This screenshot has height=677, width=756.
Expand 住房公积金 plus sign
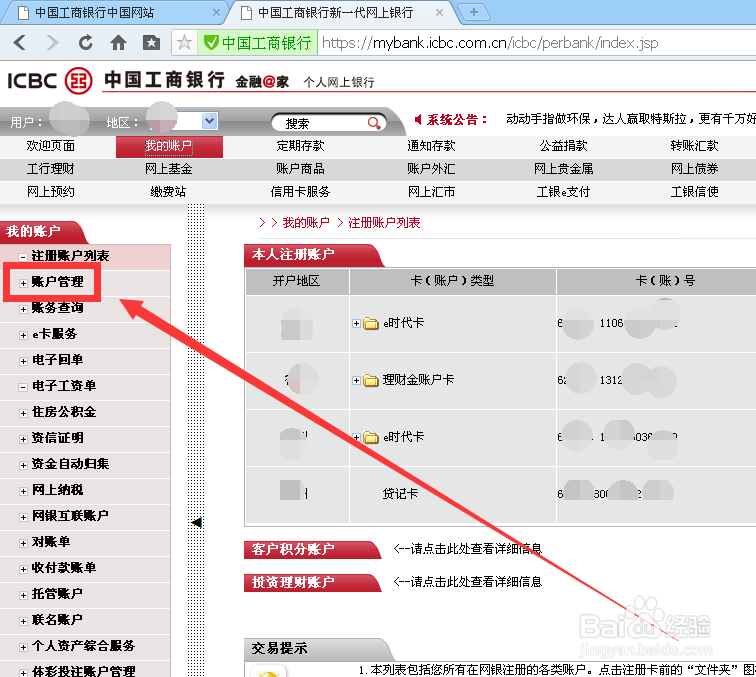tap(23, 413)
